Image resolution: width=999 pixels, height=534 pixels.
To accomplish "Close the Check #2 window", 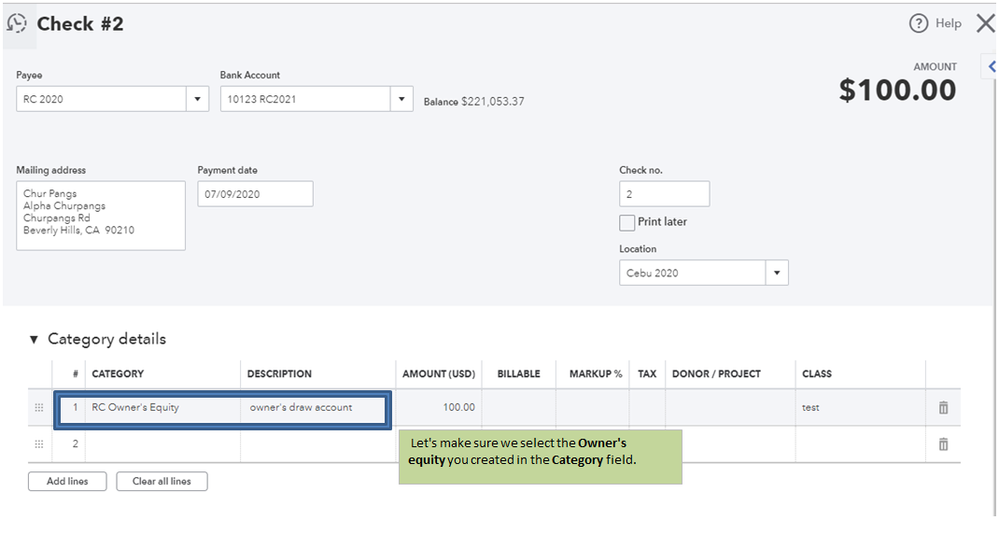I will pos(984,24).
